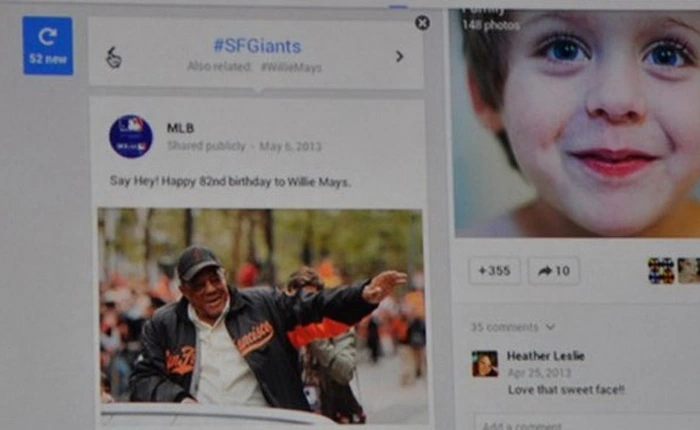Click the 'Love that sweet face!!' comment text
This screenshot has width=700, height=430.
coord(566,390)
